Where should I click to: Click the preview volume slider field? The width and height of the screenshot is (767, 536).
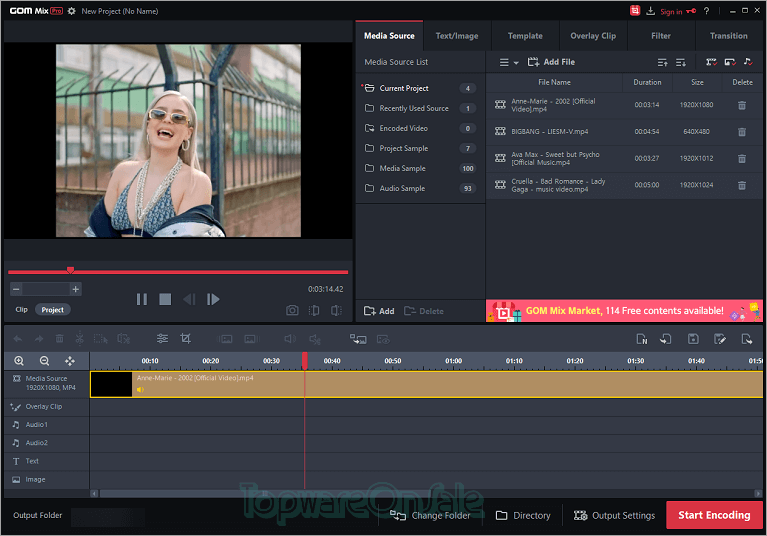tap(46, 289)
